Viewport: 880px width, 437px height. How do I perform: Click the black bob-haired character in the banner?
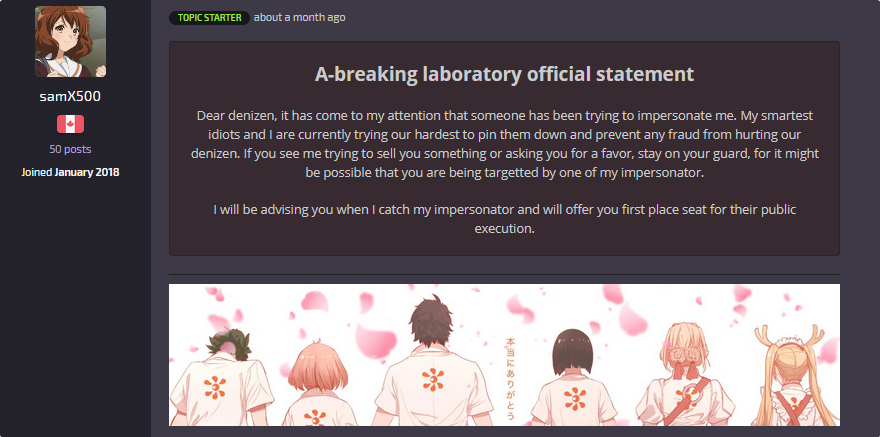pyautogui.click(x=572, y=379)
